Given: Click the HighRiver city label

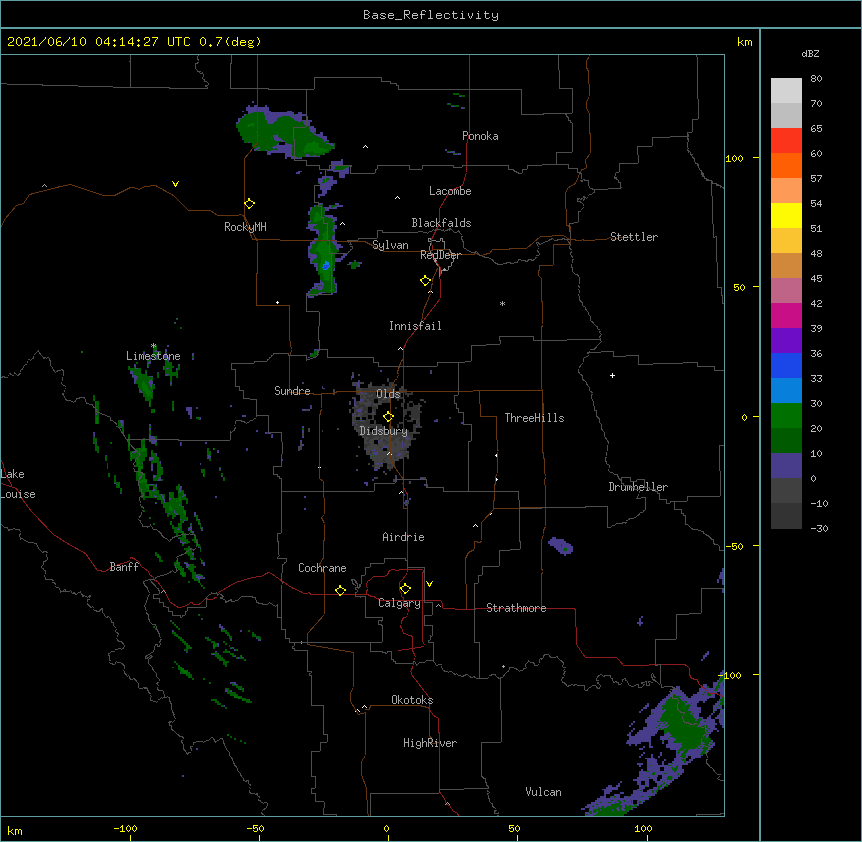Looking at the screenshot, I should tap(430, 743).
